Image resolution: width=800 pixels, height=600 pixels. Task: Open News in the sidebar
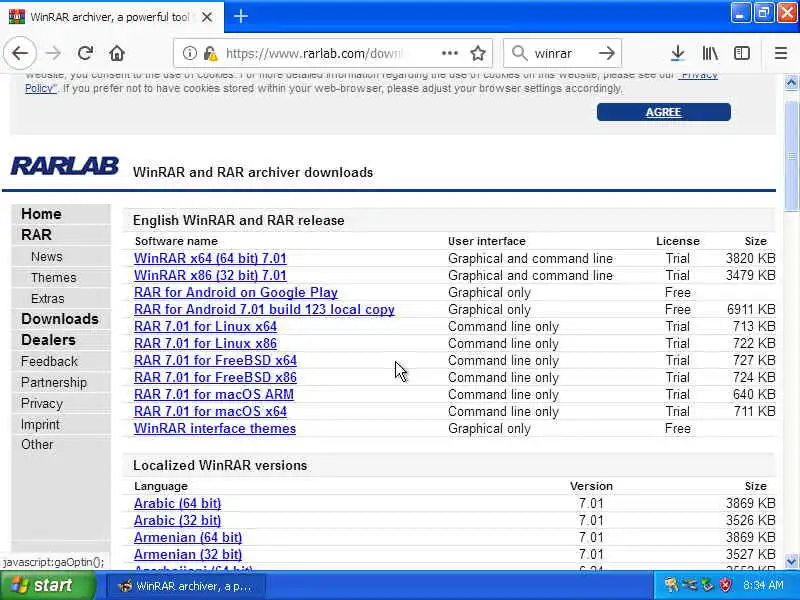point(46,256)
